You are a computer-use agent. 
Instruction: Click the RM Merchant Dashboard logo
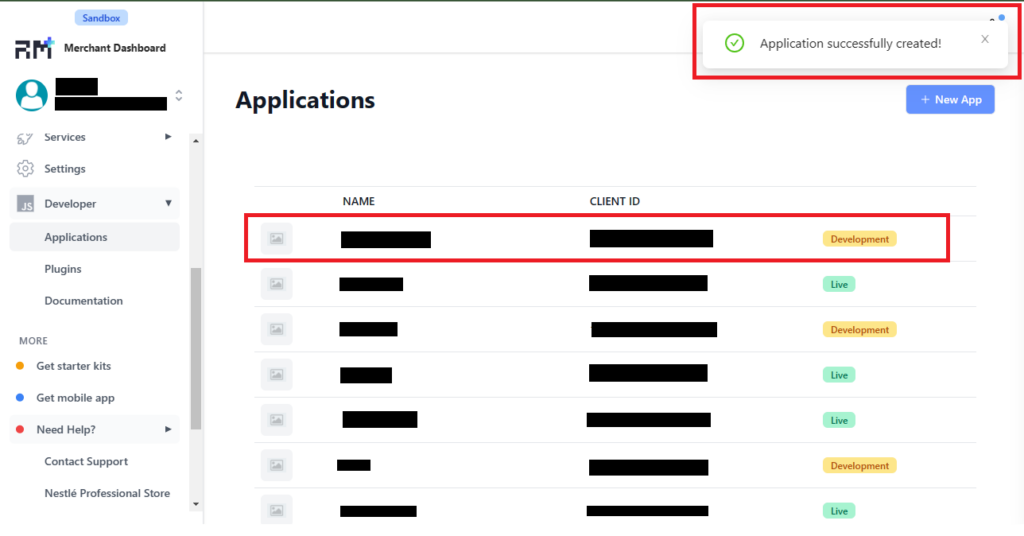coord(34,48)
